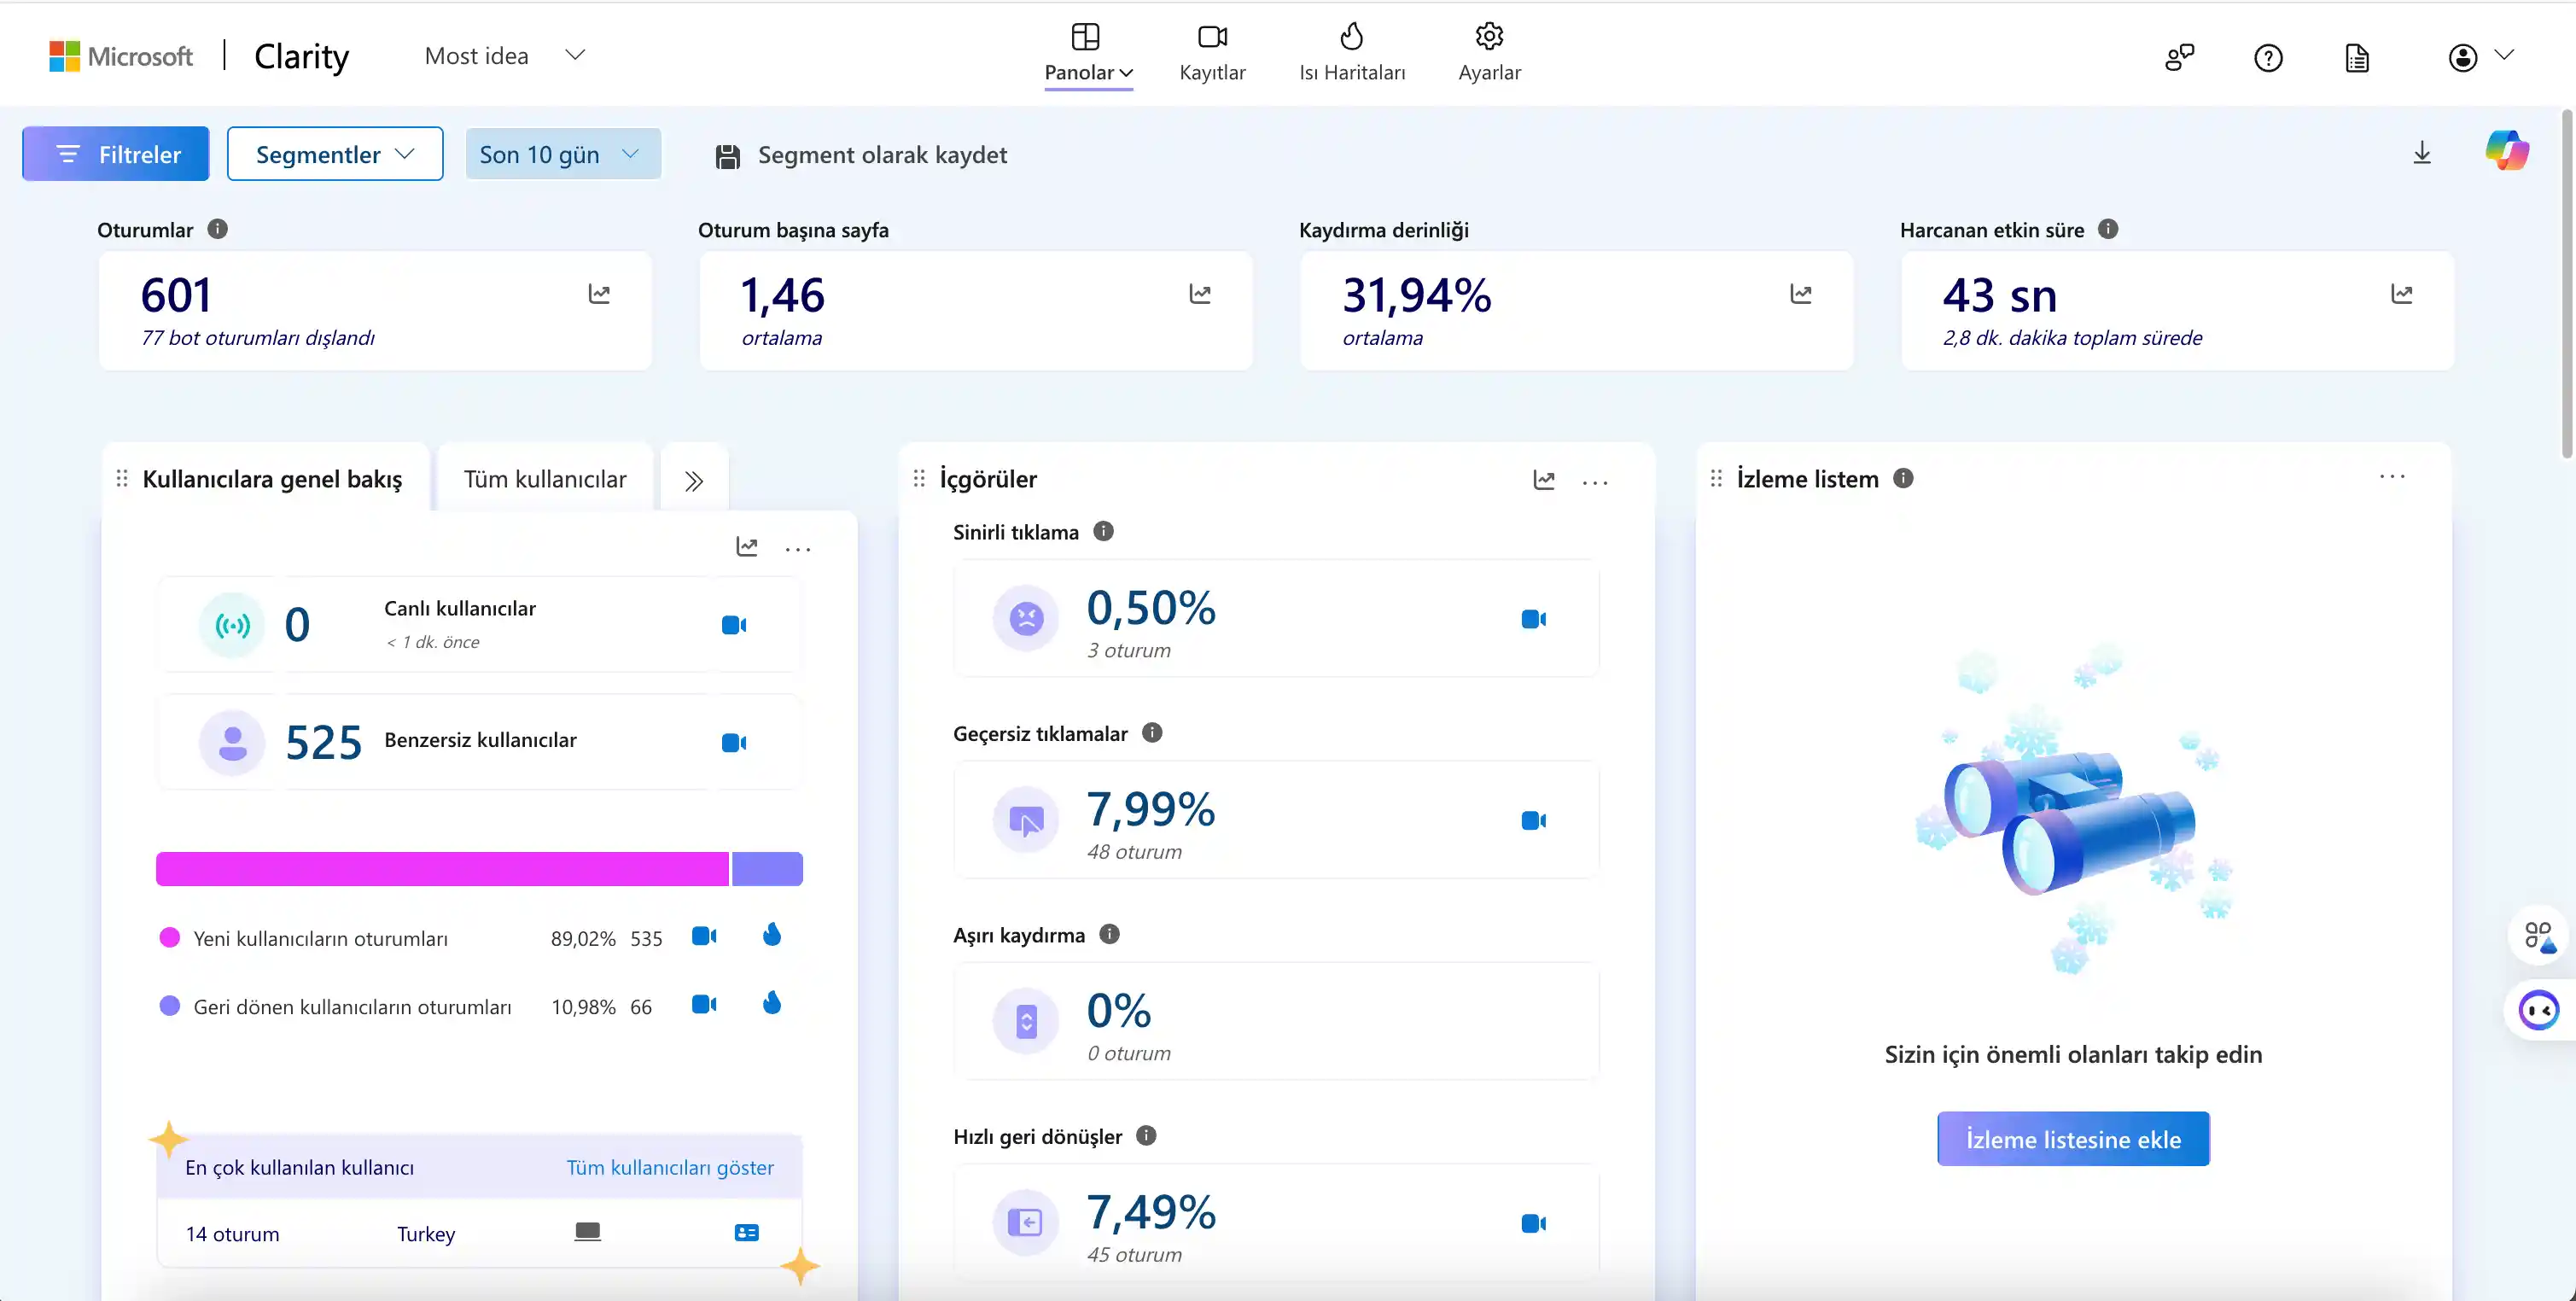Watch Sinirli tıklama recordings

1534,619
